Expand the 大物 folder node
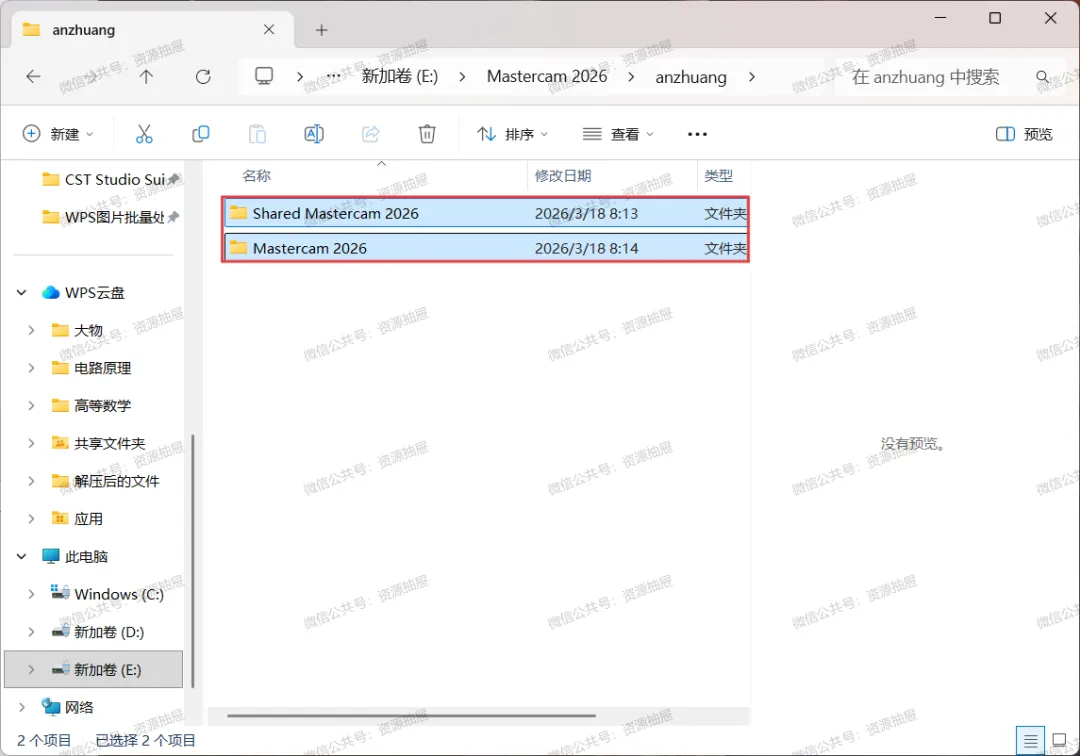The width and height of the screenshot is (1080, 756). [31, 330]
